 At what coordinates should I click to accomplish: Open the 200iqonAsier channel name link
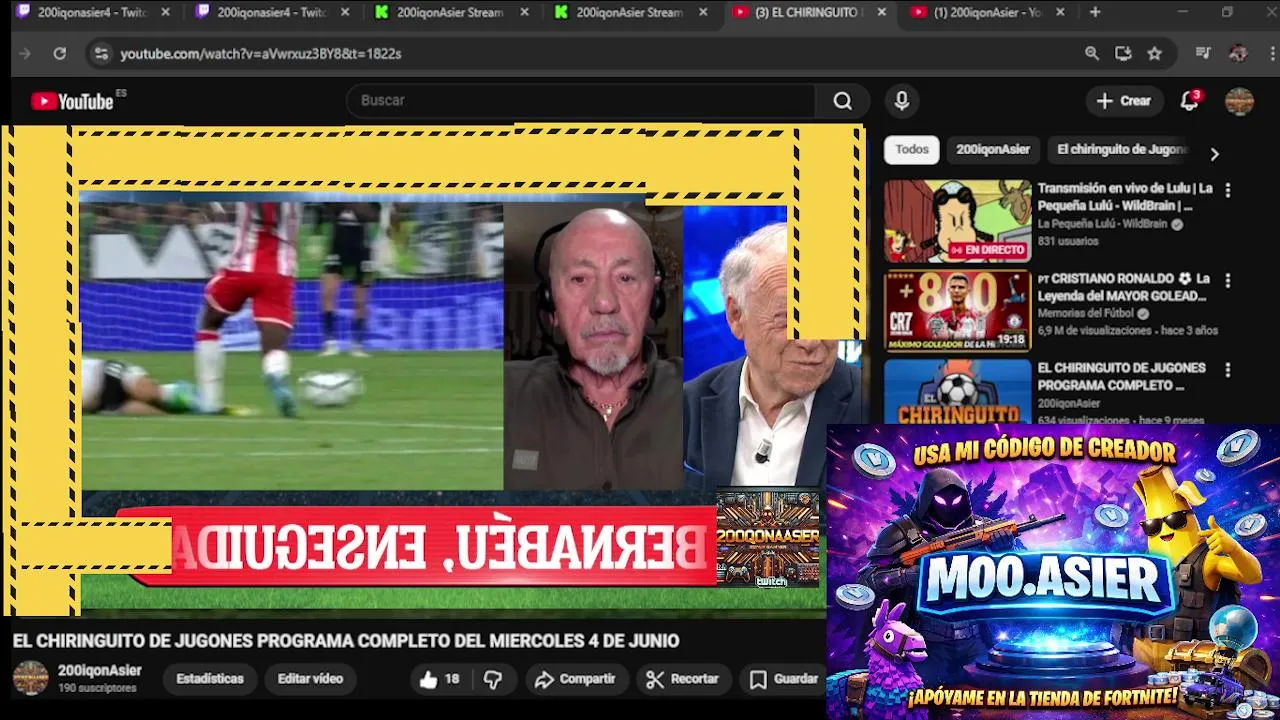[x=100, y=671]
